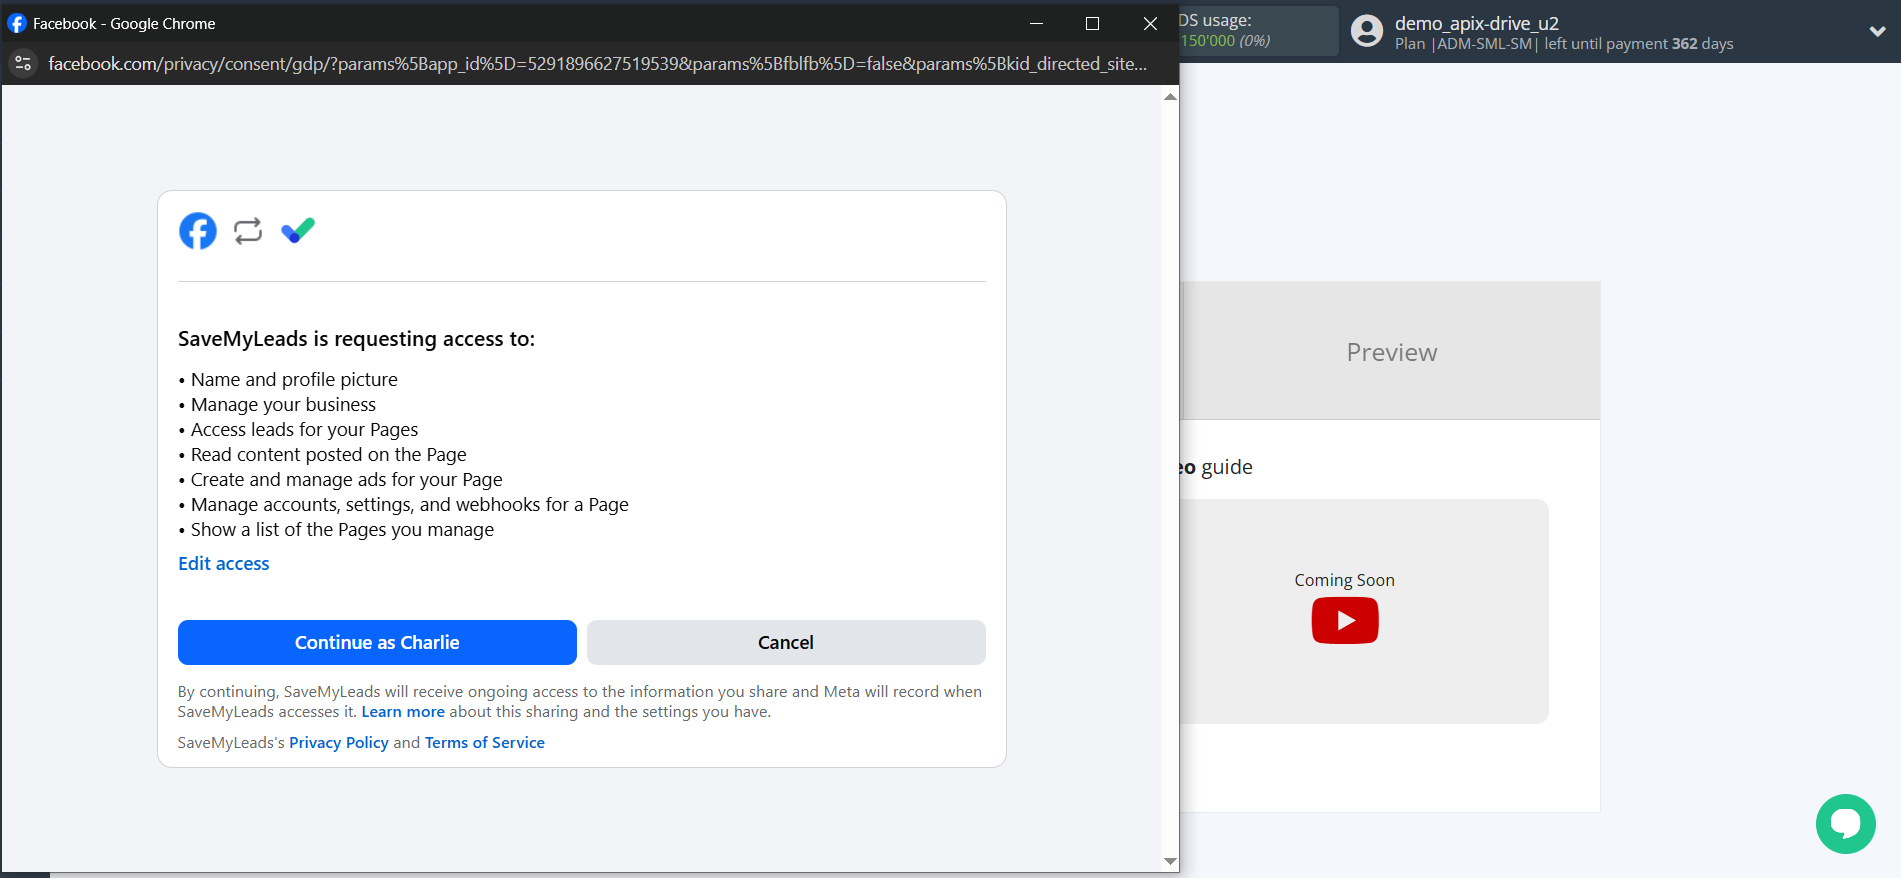
Task: Click the Facebook logo in the consent dialog
Action: pyautogui.click(x=198, y=231)
